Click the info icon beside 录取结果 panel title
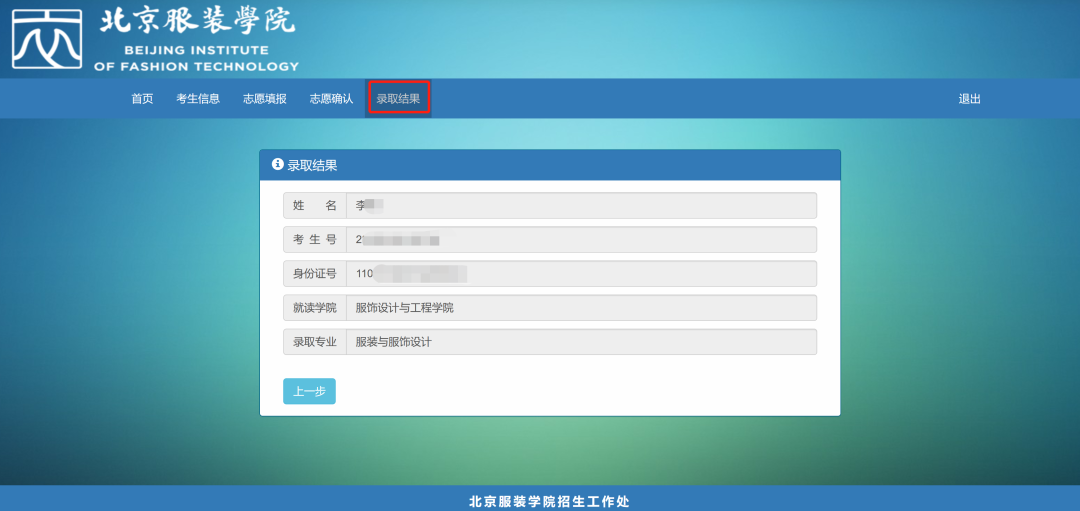This screenshot has height=511, width=1080. pyautogui.click(x=278, y=165)
